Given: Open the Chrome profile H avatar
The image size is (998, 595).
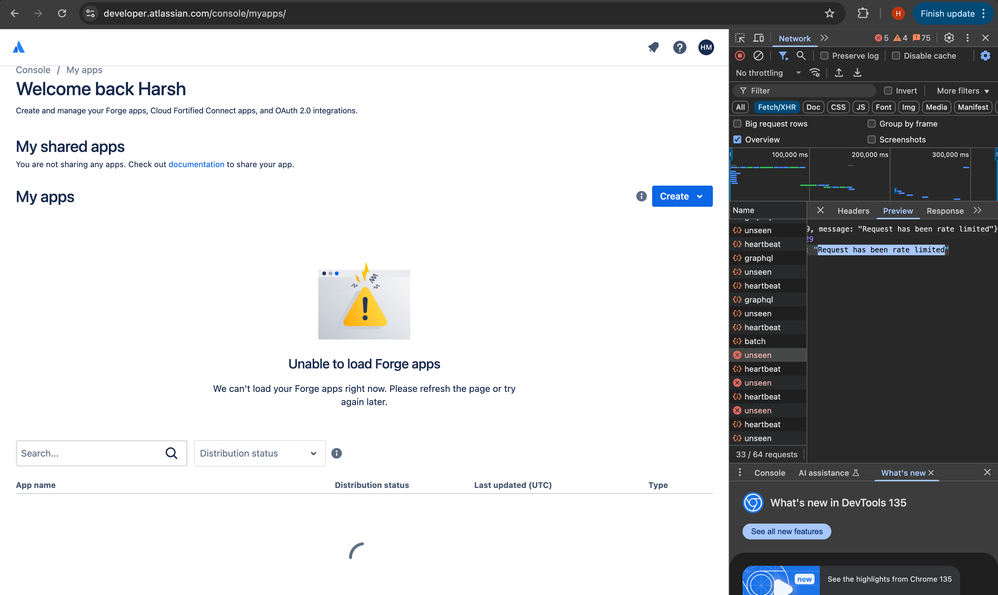Looking at the screenshot, I should coord(898,13).
